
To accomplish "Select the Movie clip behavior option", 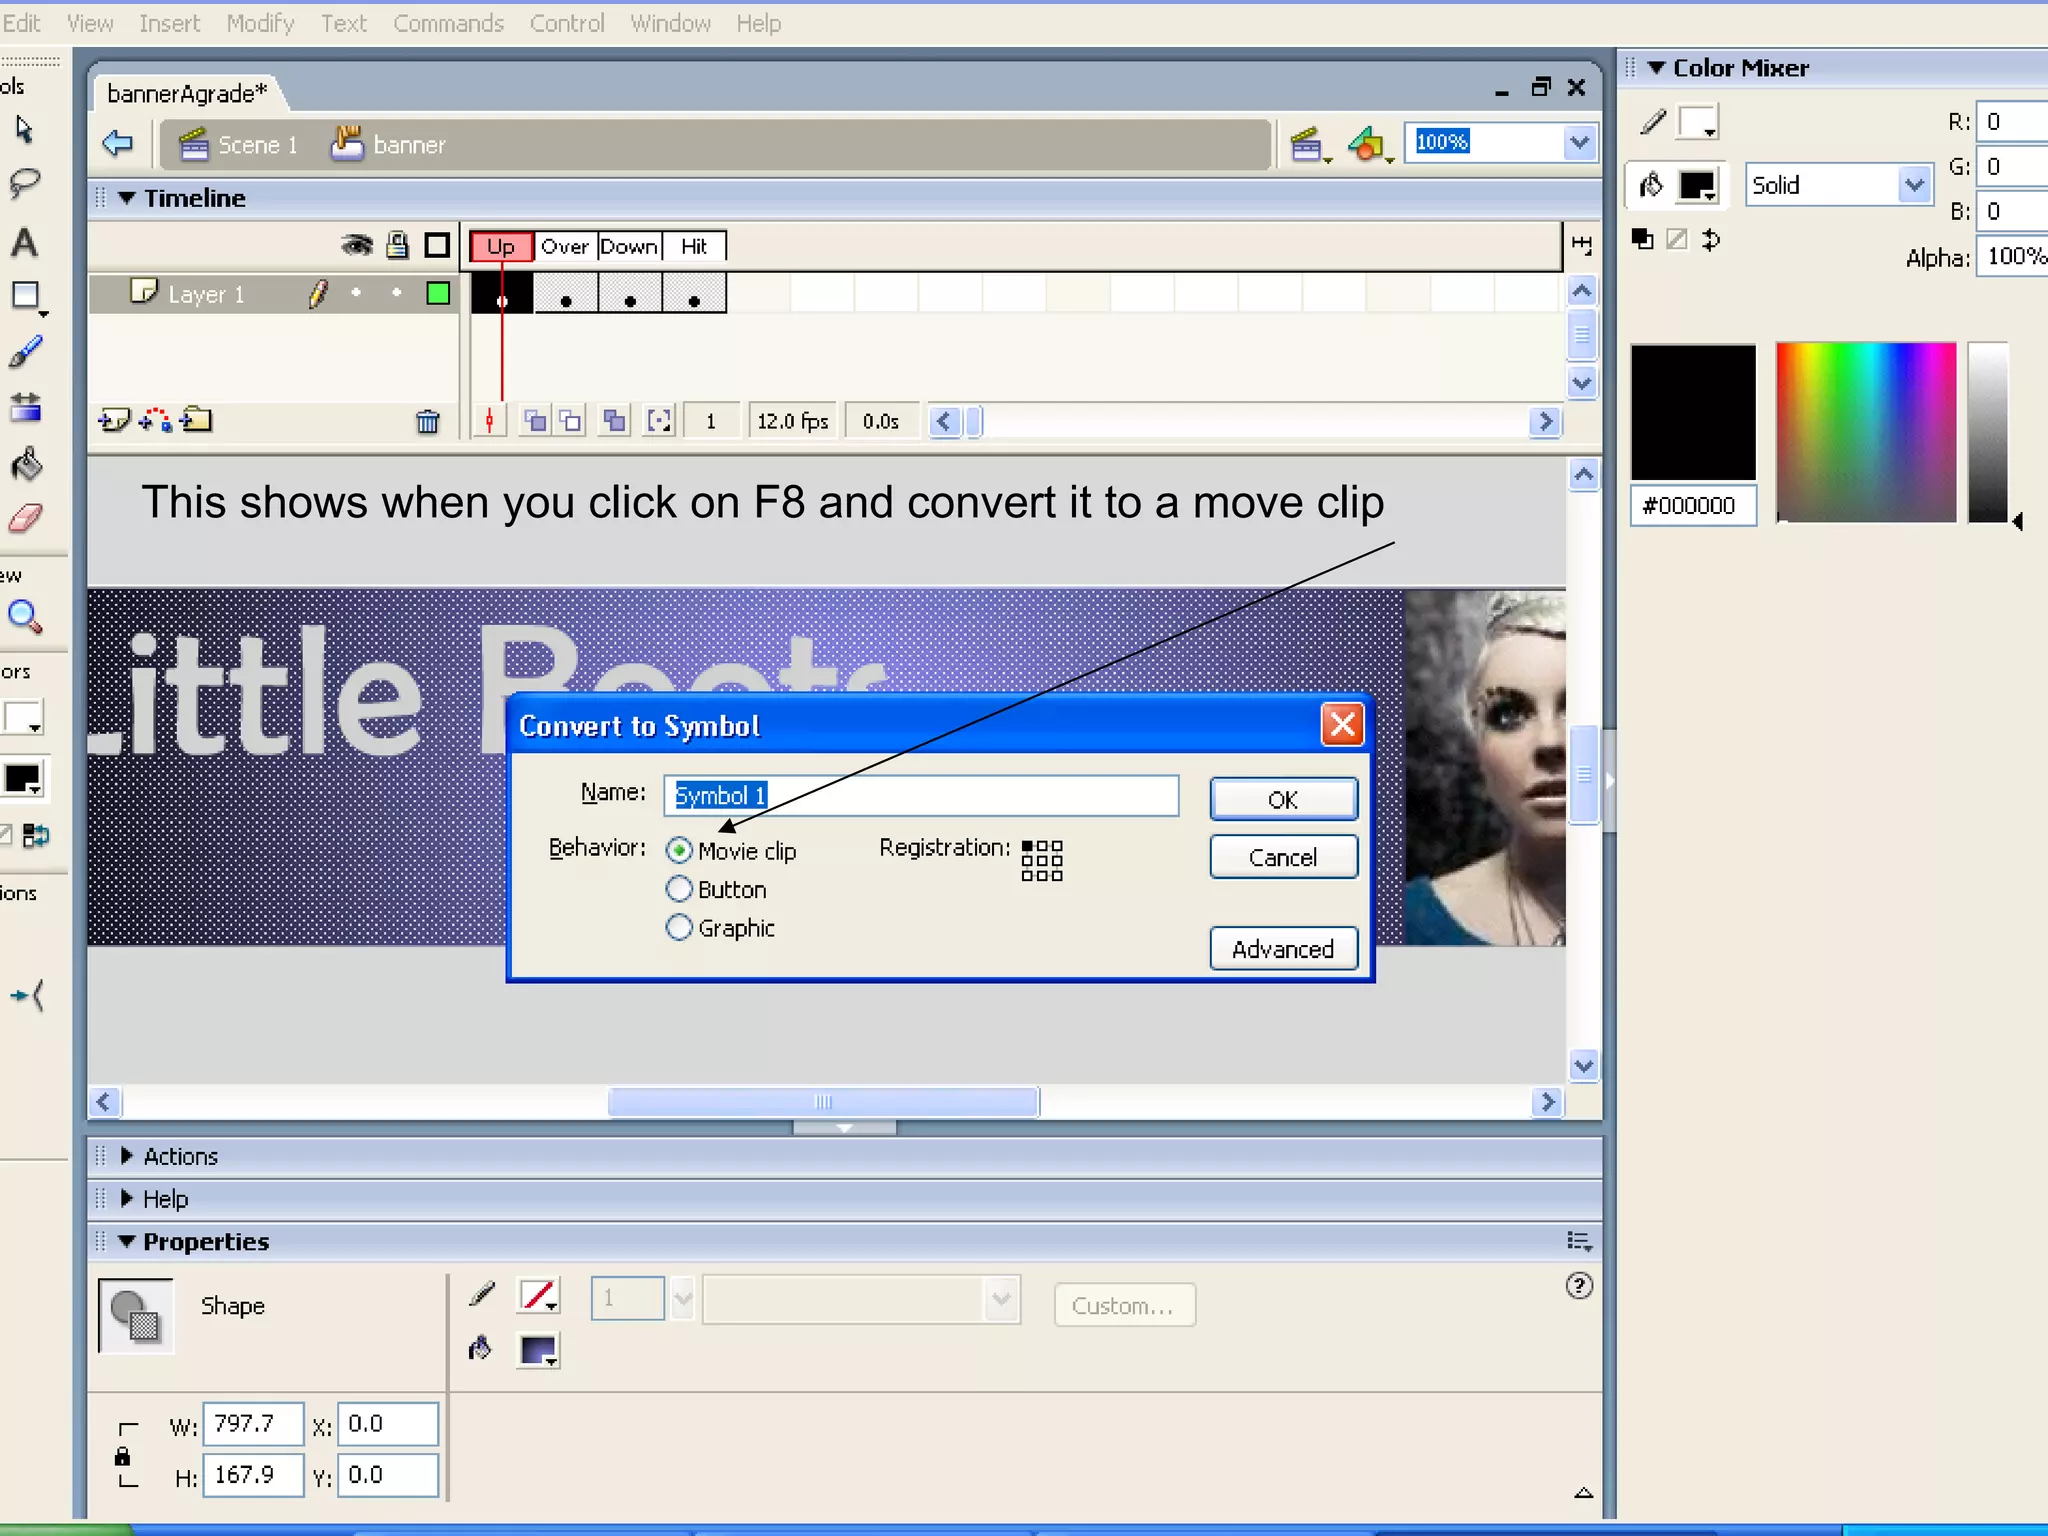I will (x=679, y=851).
